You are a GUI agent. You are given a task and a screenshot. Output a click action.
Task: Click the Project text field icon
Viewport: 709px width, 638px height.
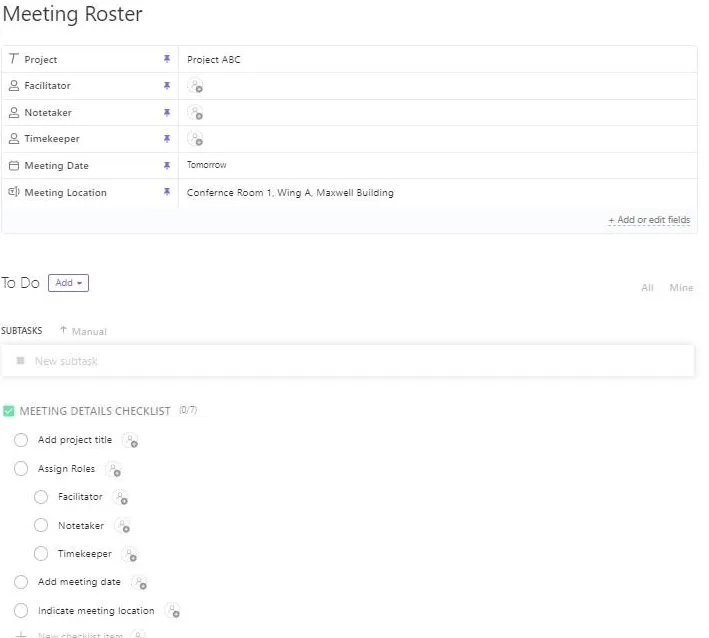[14, 59]
